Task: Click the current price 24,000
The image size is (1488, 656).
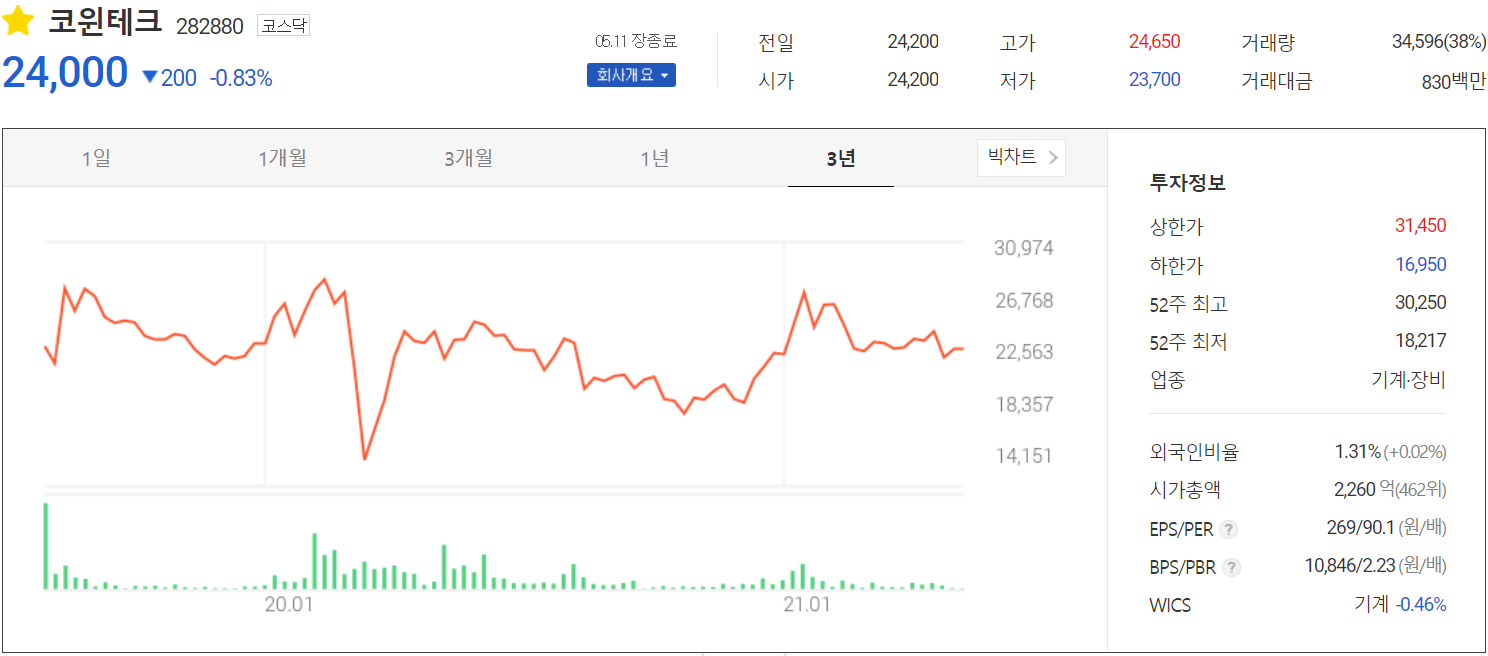Action: tap(65, 73)
